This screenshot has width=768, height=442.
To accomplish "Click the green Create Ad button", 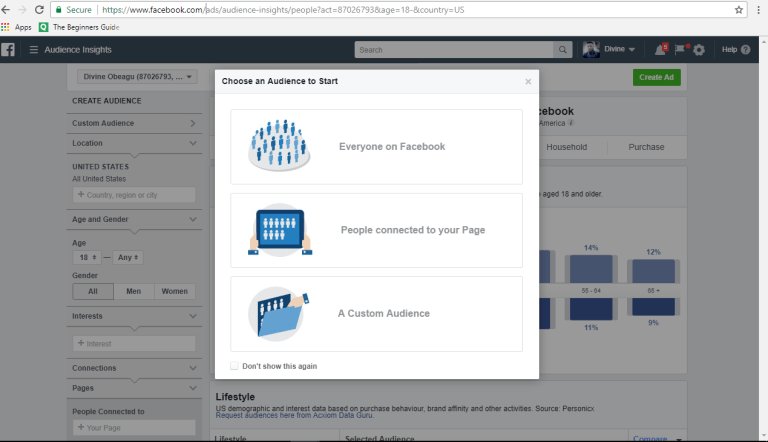I will 656,77.
